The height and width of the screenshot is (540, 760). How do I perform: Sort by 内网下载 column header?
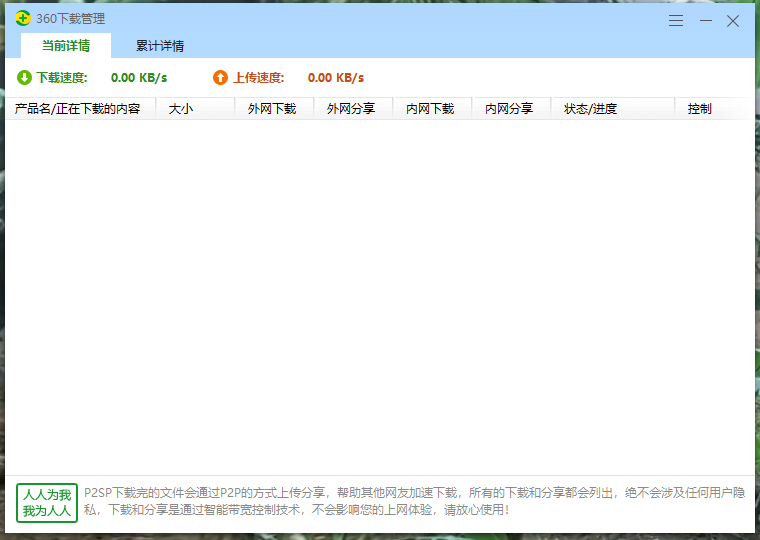(x=433, y=109)
